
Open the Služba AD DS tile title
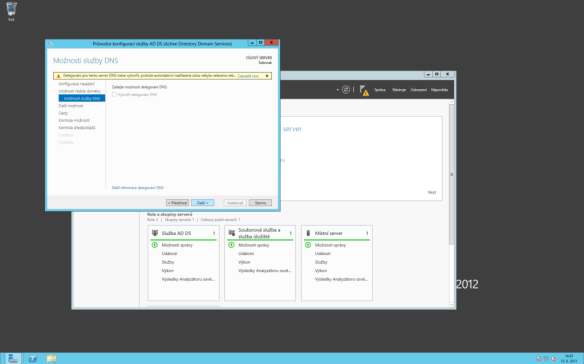pyautogui.click(x=176, y=233)
